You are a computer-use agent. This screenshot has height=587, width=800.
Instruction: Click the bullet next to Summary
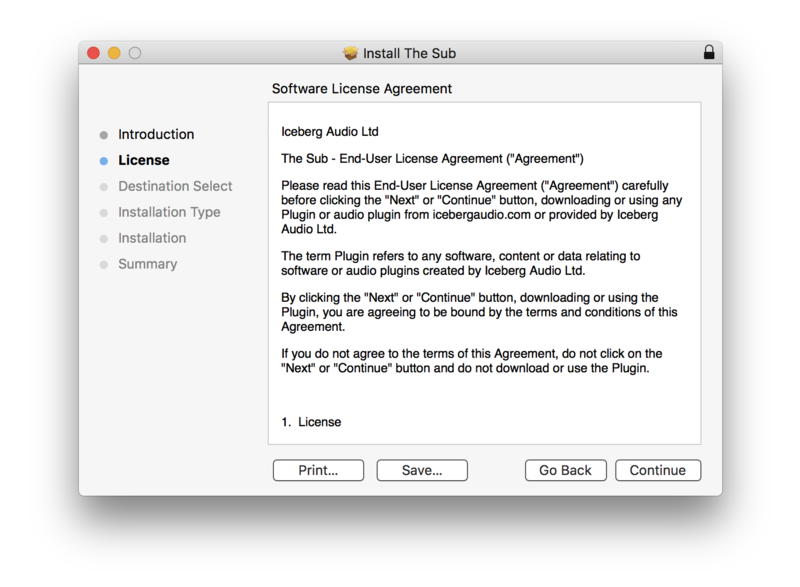(104, 265)
